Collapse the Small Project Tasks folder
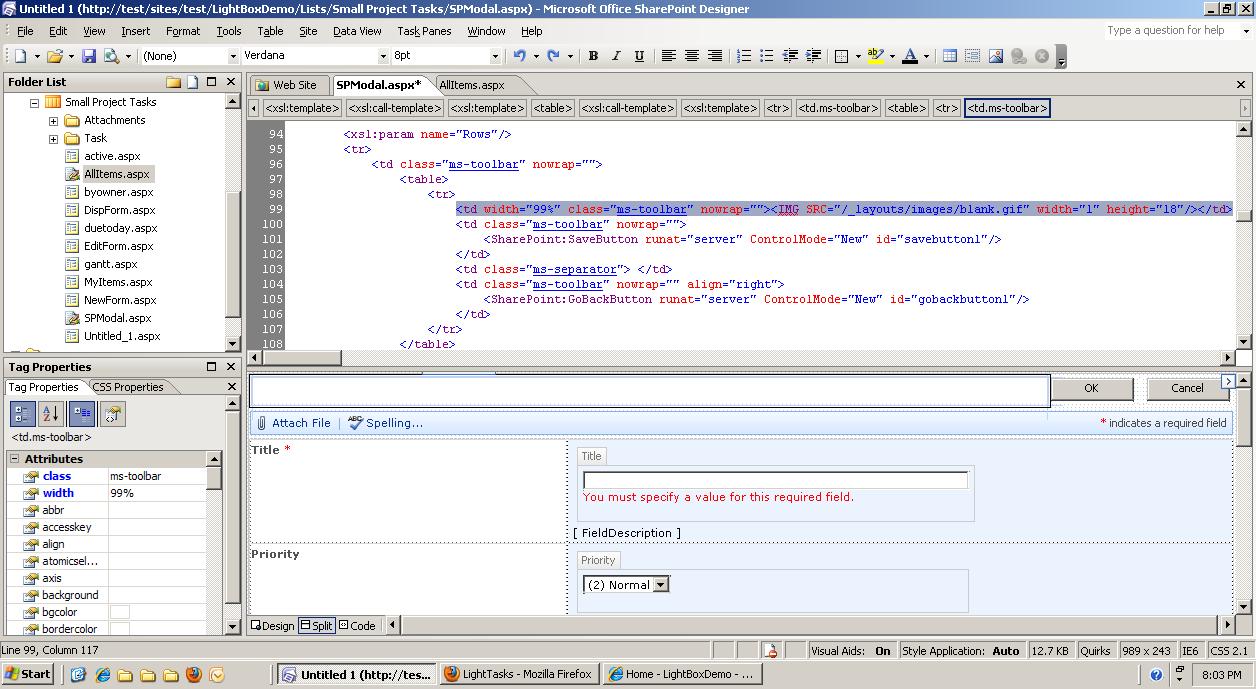1256x689 pixels. (x=34, y=102)
